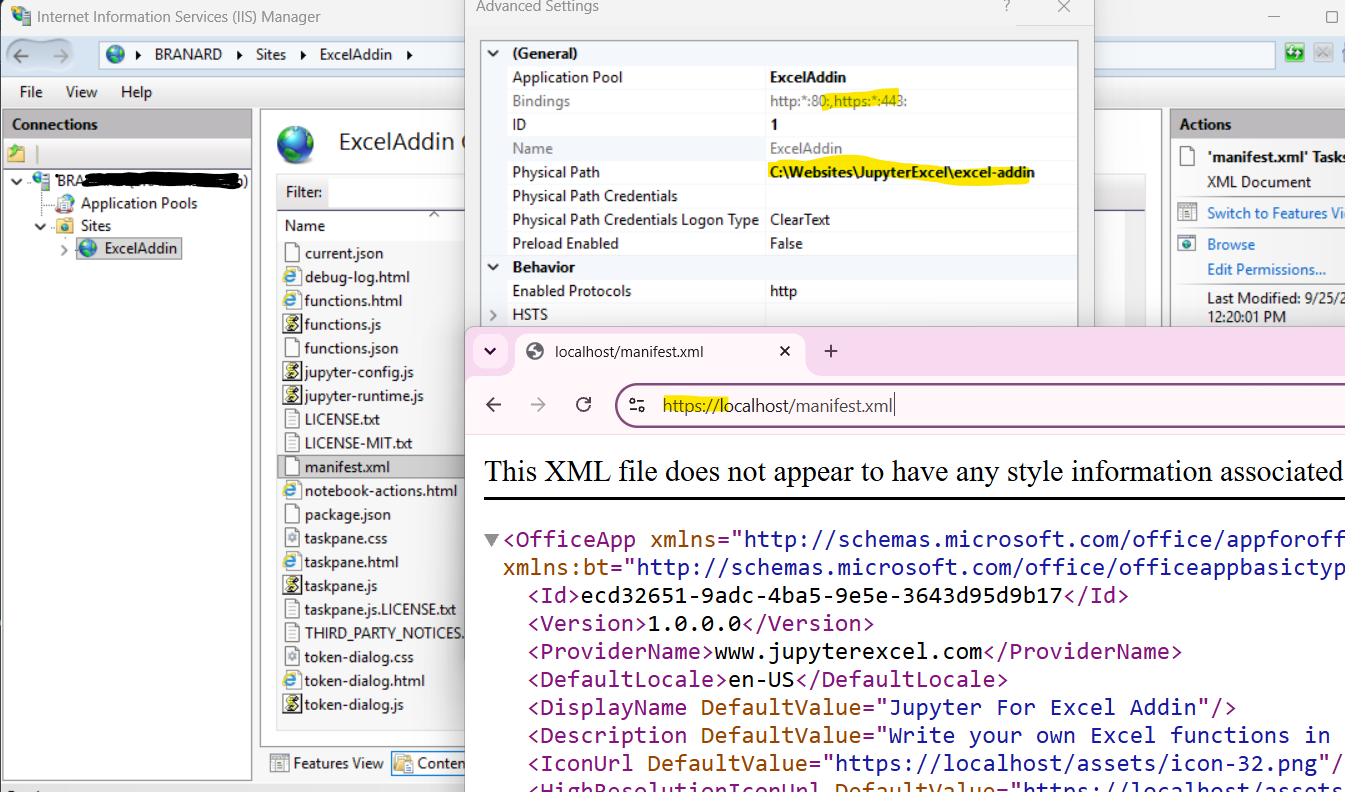The image size is (1345, 792).
Task: Click Chrome's back arrow button
Action: click(493, 405)
